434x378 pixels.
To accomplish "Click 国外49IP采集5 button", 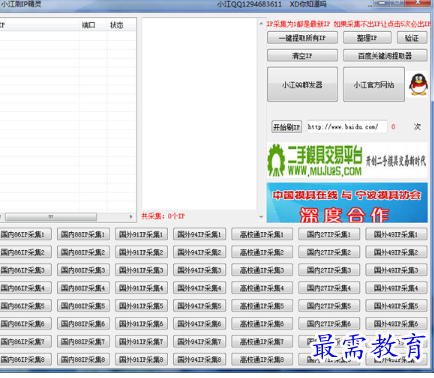I will [x=396, y=306].
